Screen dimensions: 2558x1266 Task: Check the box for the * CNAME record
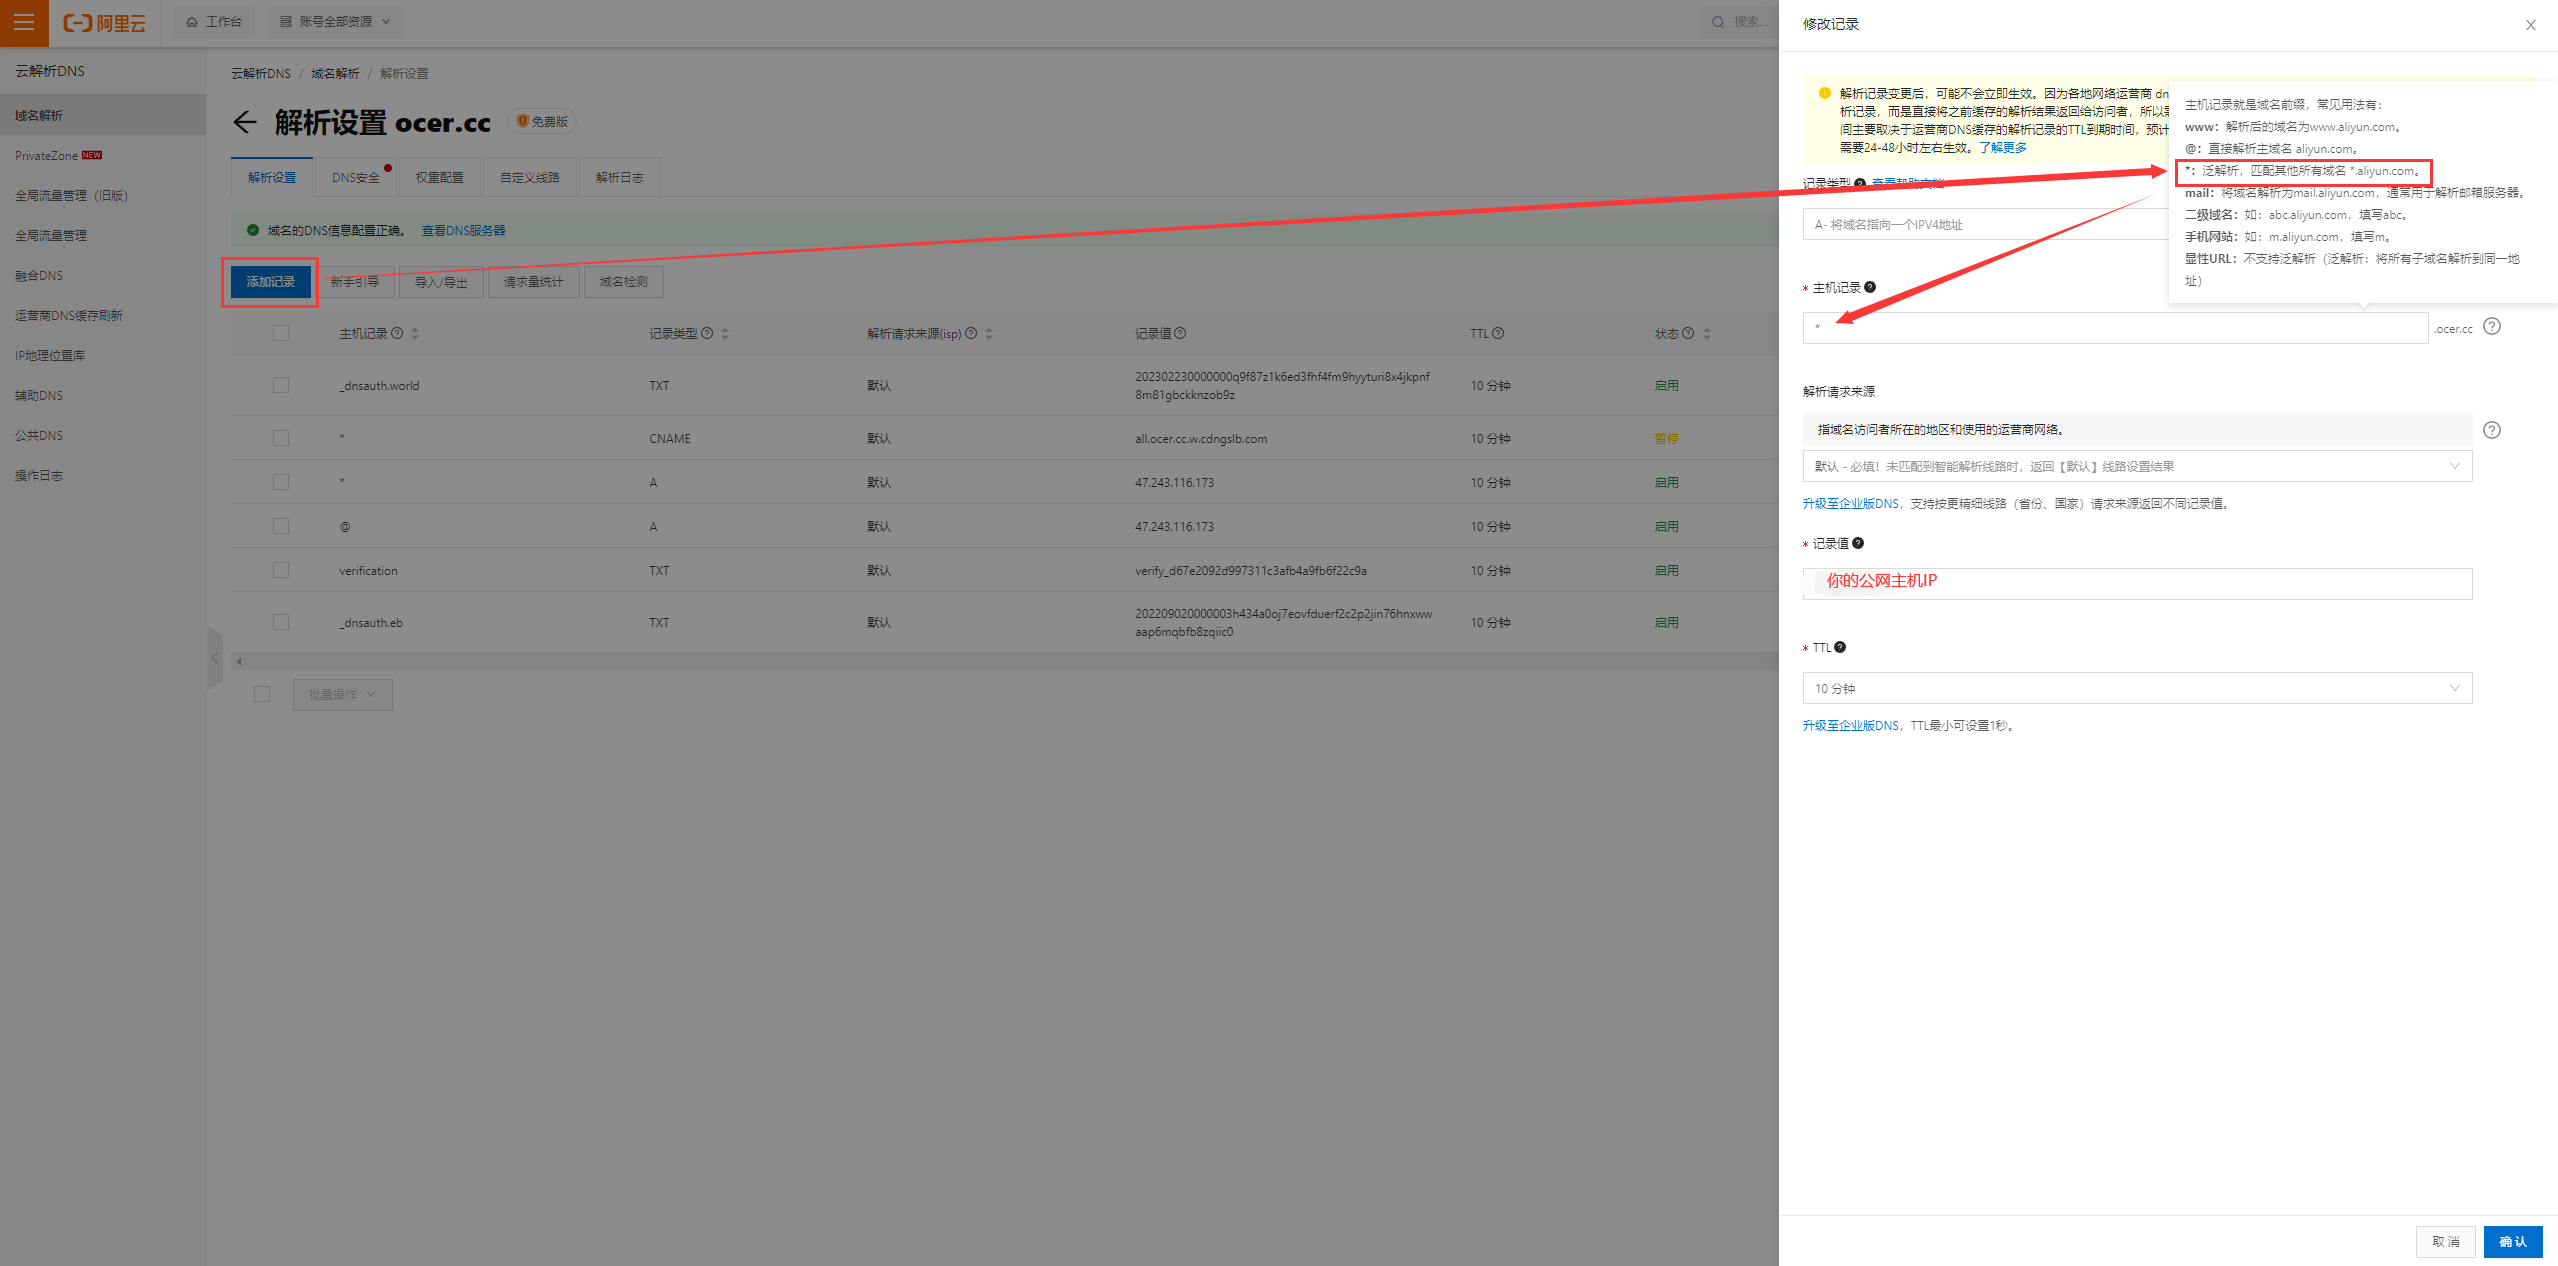click(281, 438)
